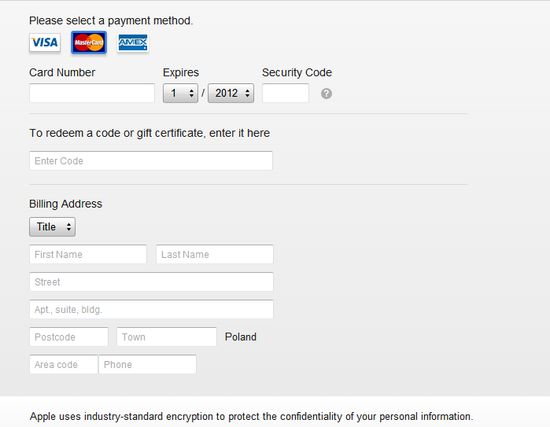Click the Town input field
Viewport: 550px width, 427px height.
tap(167, 337)
